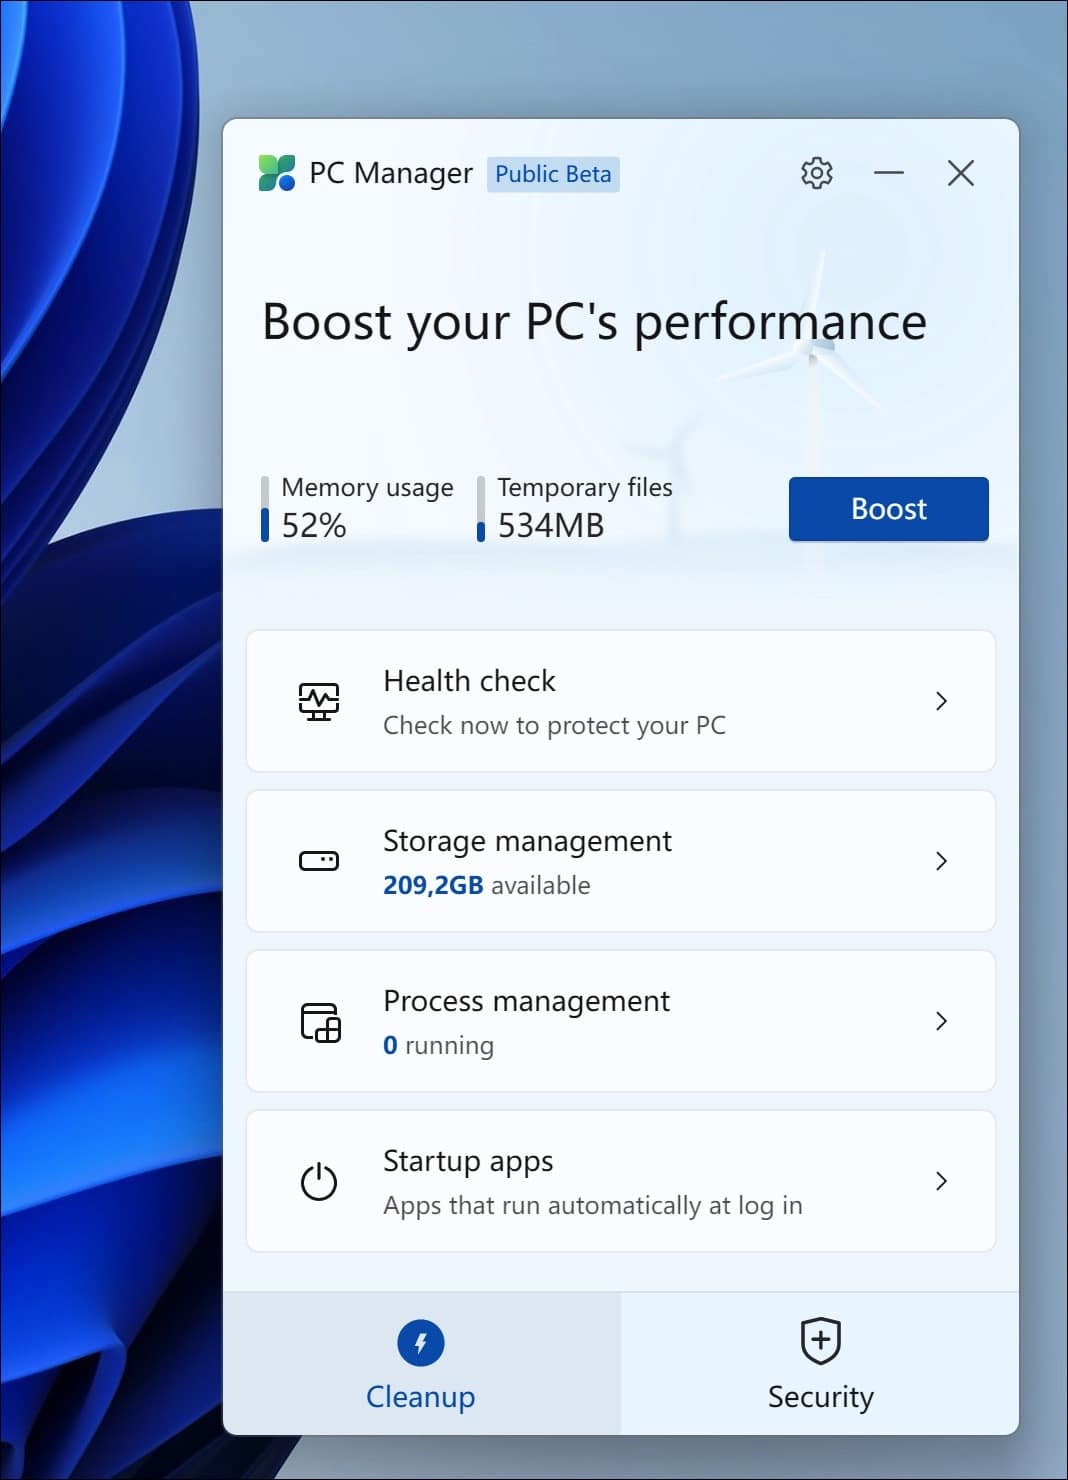Screen dimensions: 1068x1480
Task: Click the Storage management drive icon
Action: point(318,861)
